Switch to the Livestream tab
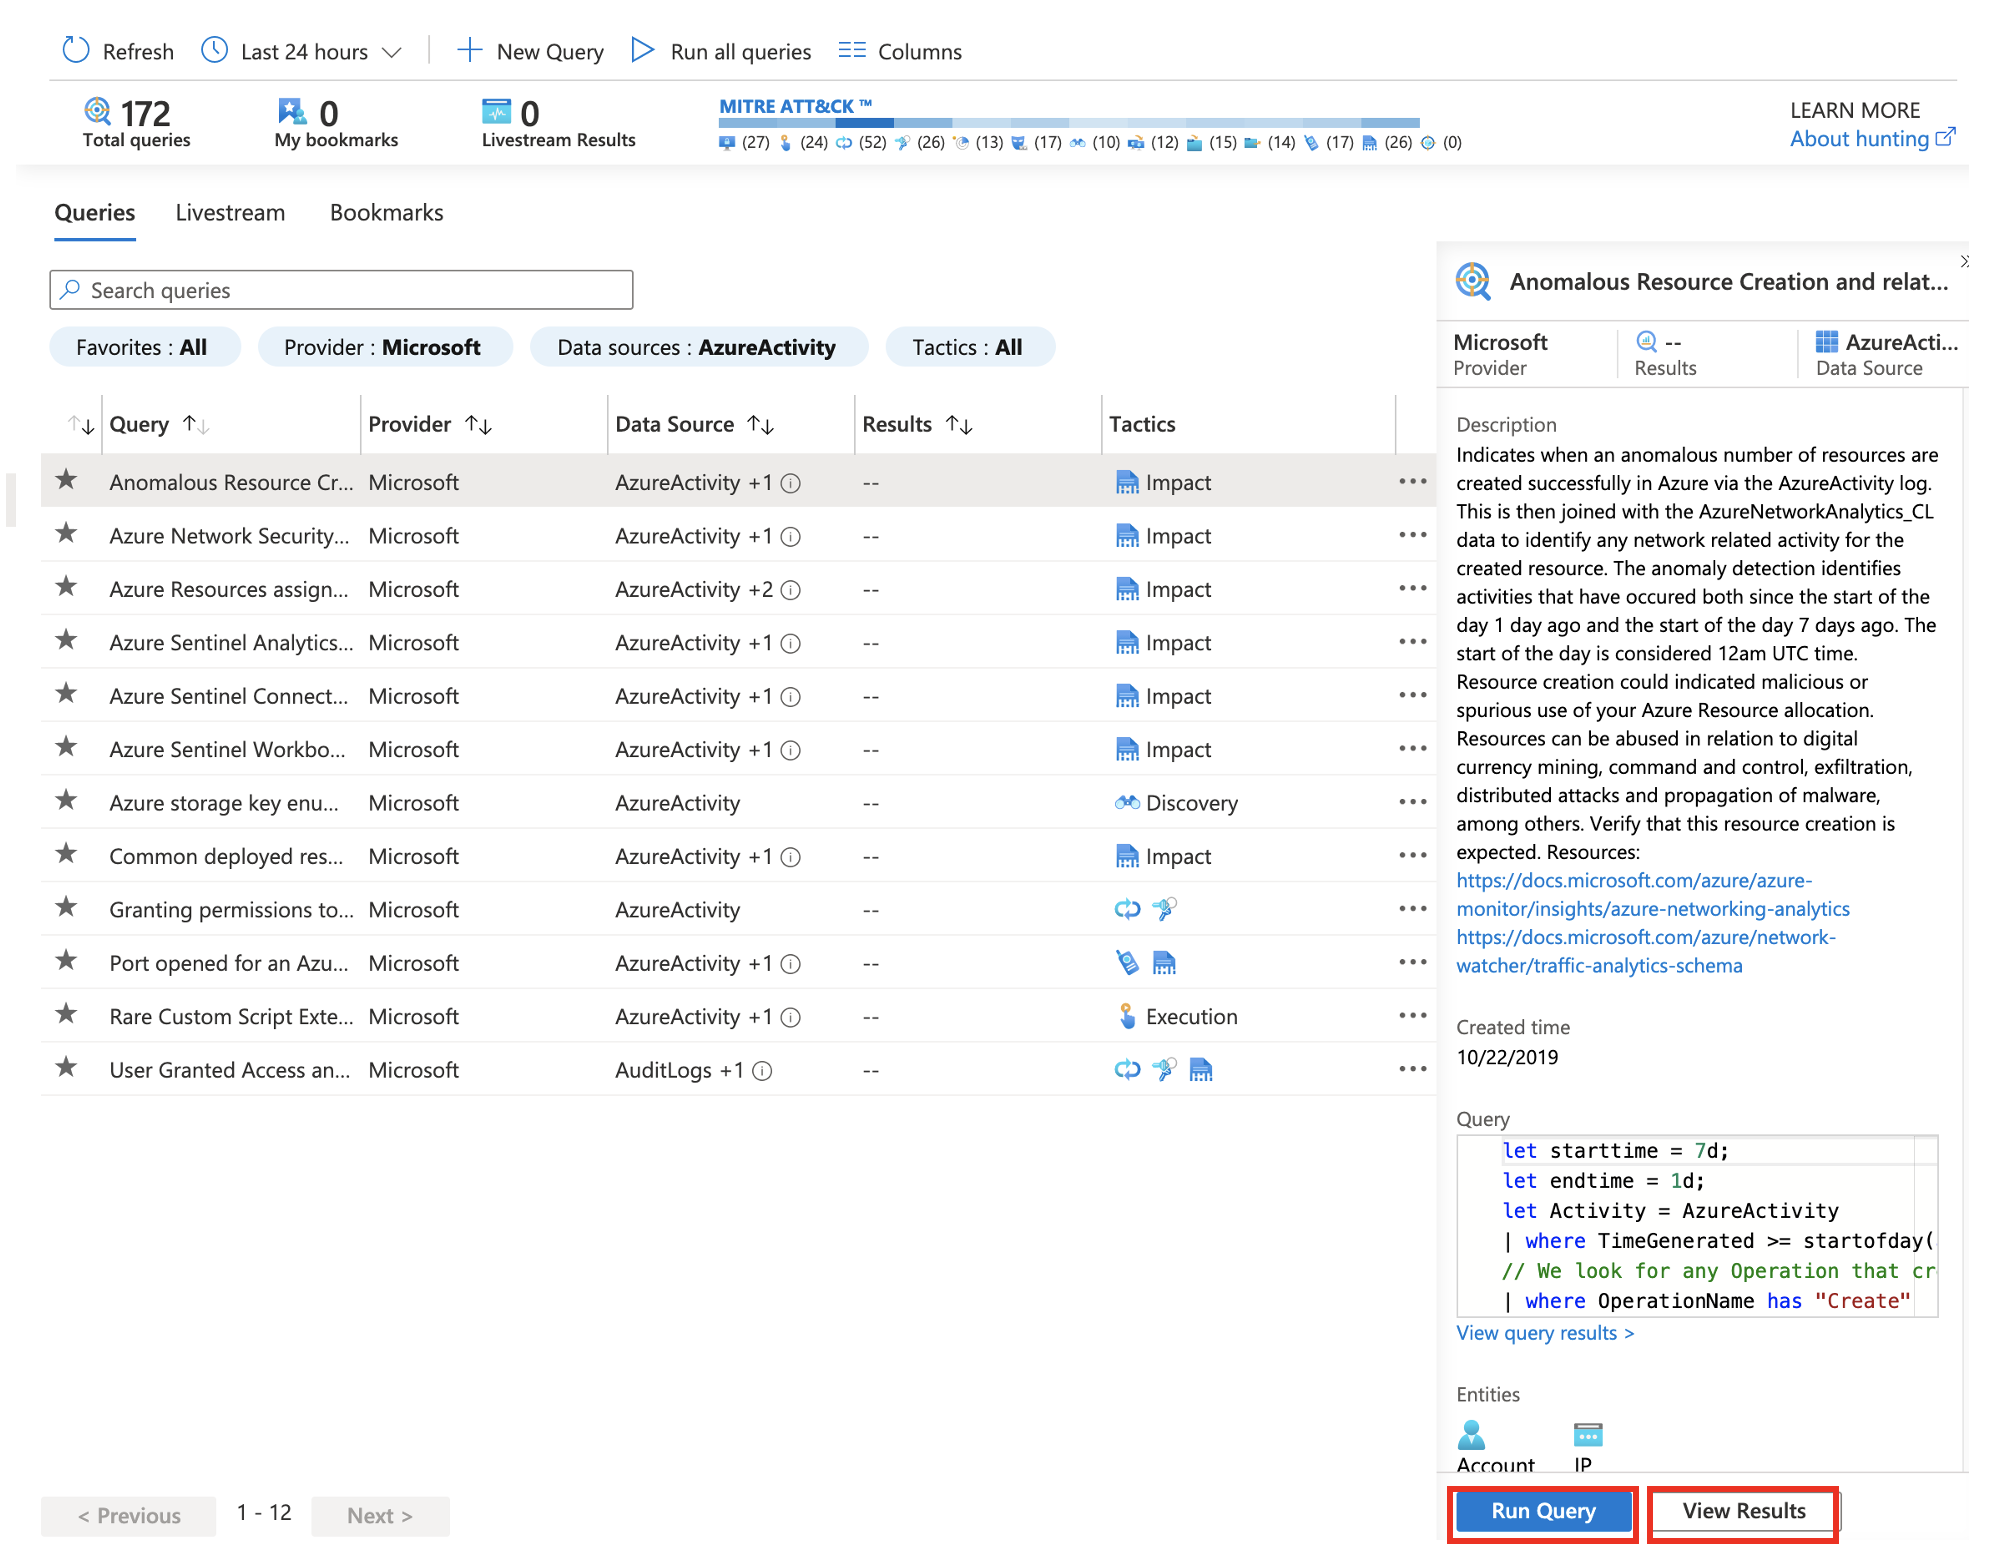This screenshot has width=2000, height=1562. click(x=230, y=212)
